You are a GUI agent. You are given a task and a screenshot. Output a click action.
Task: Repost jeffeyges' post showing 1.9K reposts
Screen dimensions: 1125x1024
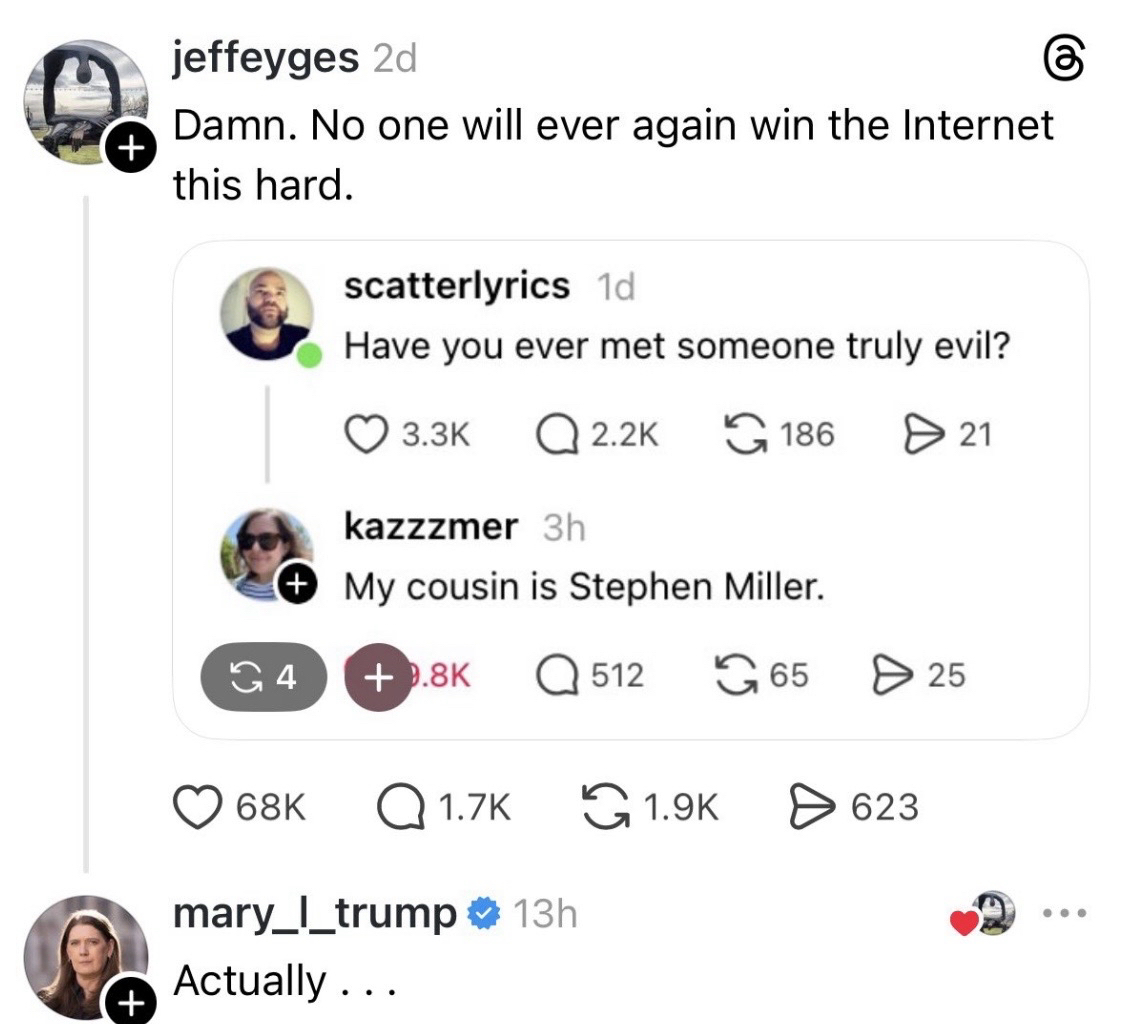tap(606, 806)
